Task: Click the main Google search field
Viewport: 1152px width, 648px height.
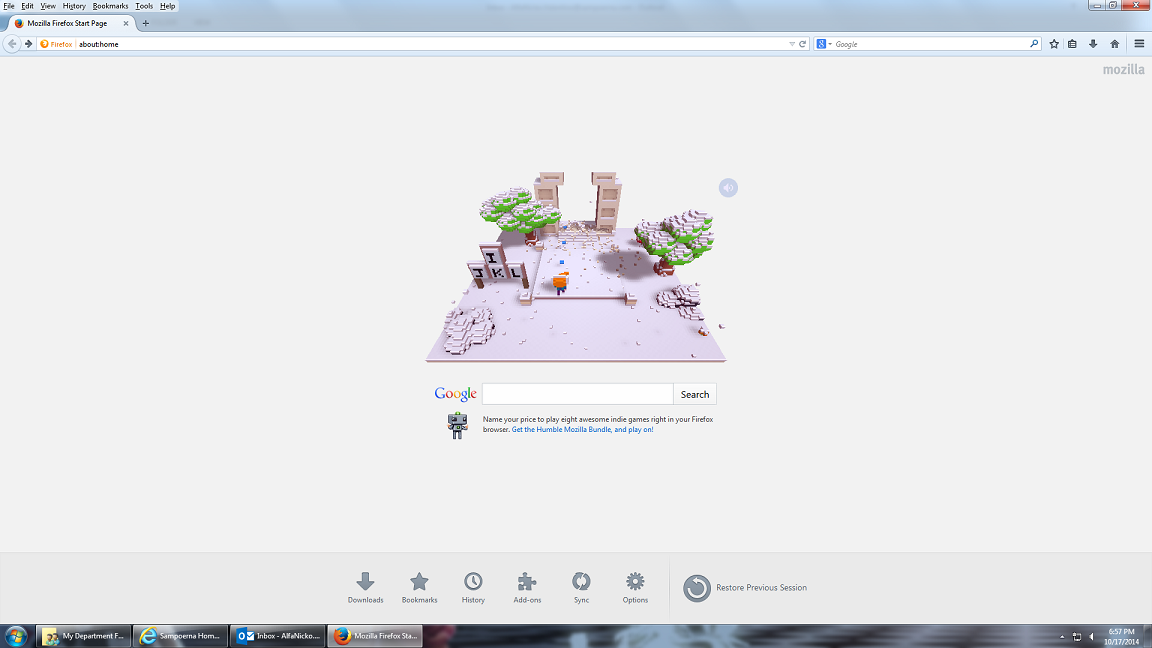Action: click(x=577, y=394)
